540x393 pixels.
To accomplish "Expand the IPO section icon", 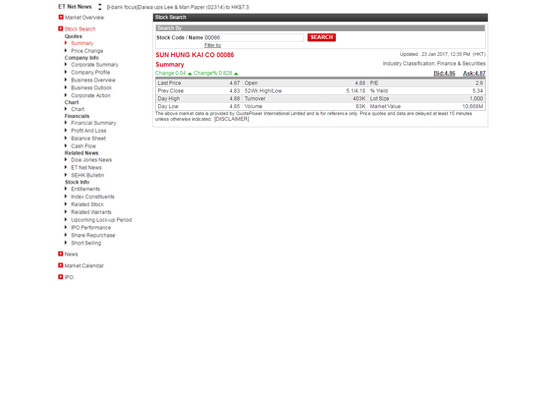I will [61, 277].
